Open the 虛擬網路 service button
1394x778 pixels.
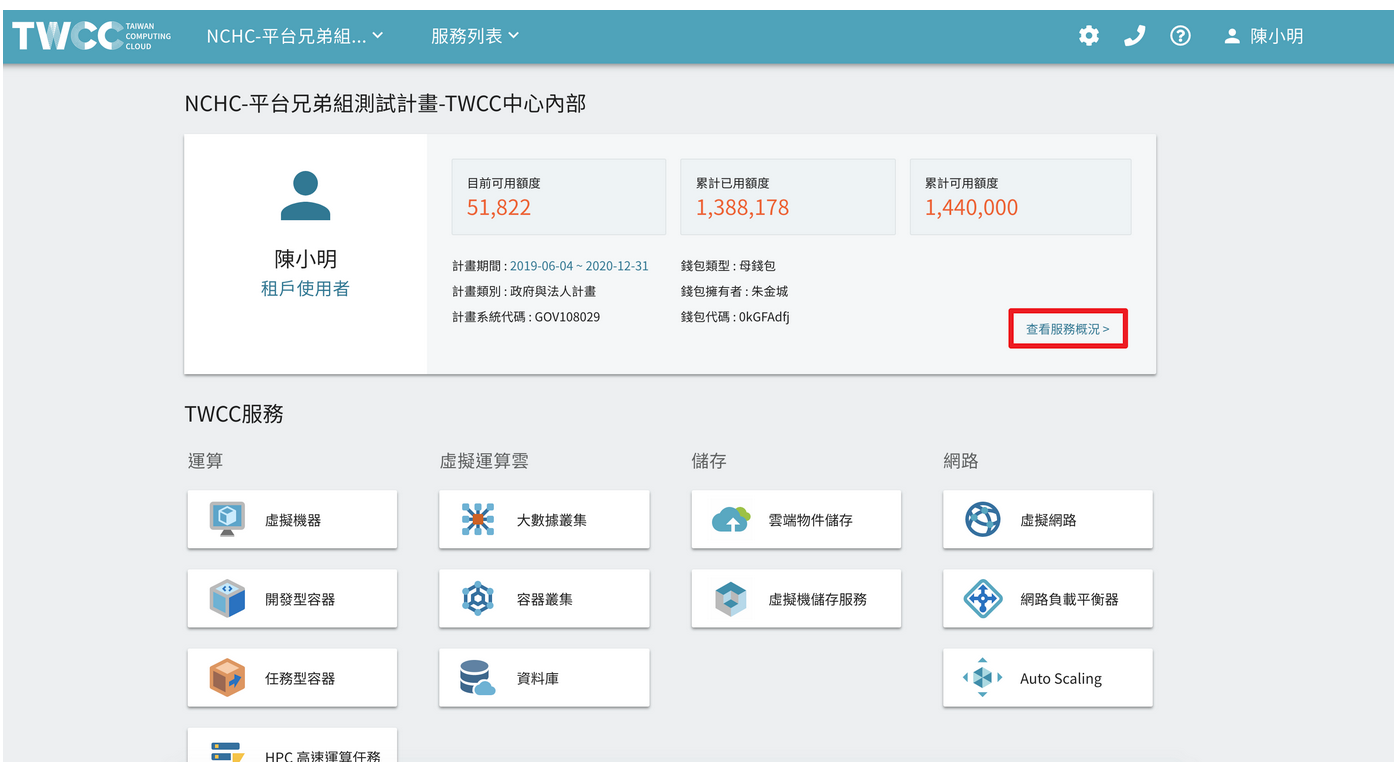pos(1048,519)
